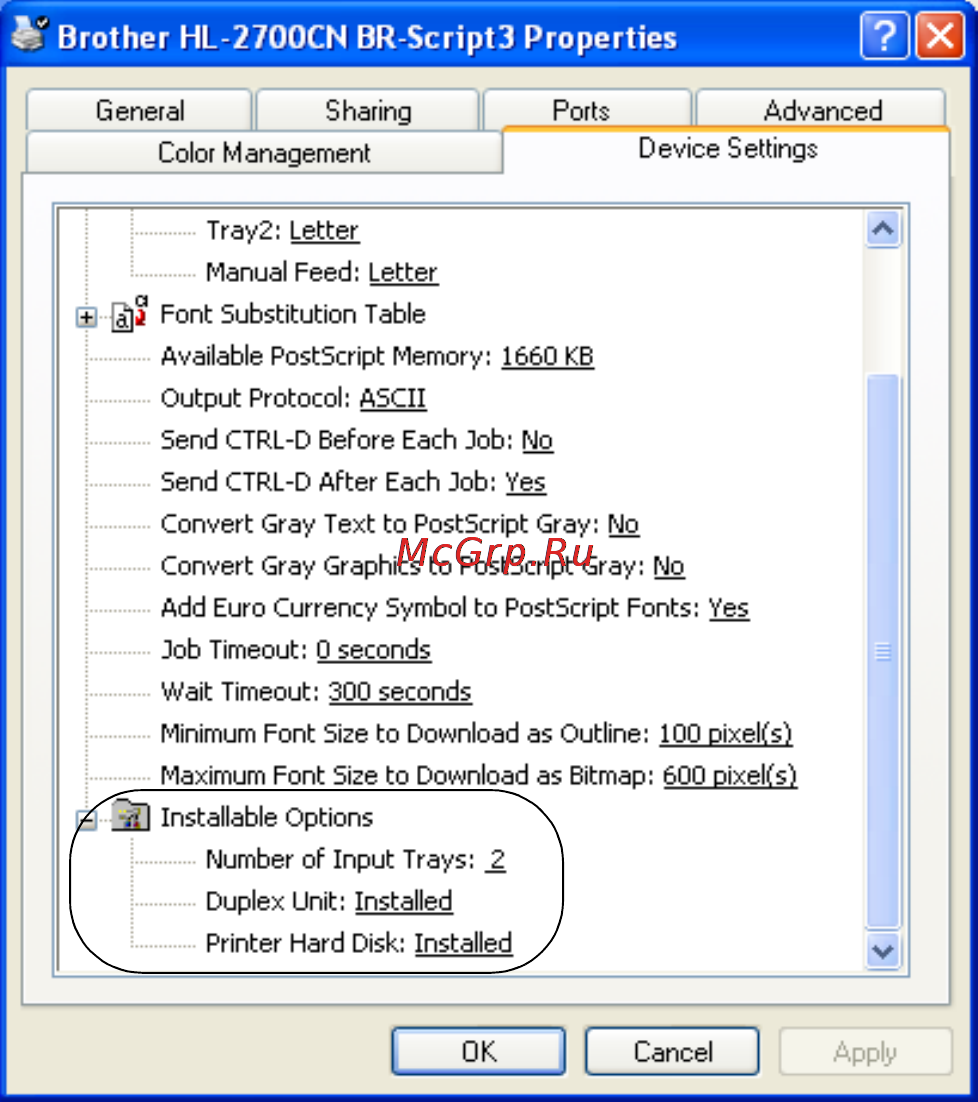
Task: Click the Apply button
Action: [x=866, y=1051]
